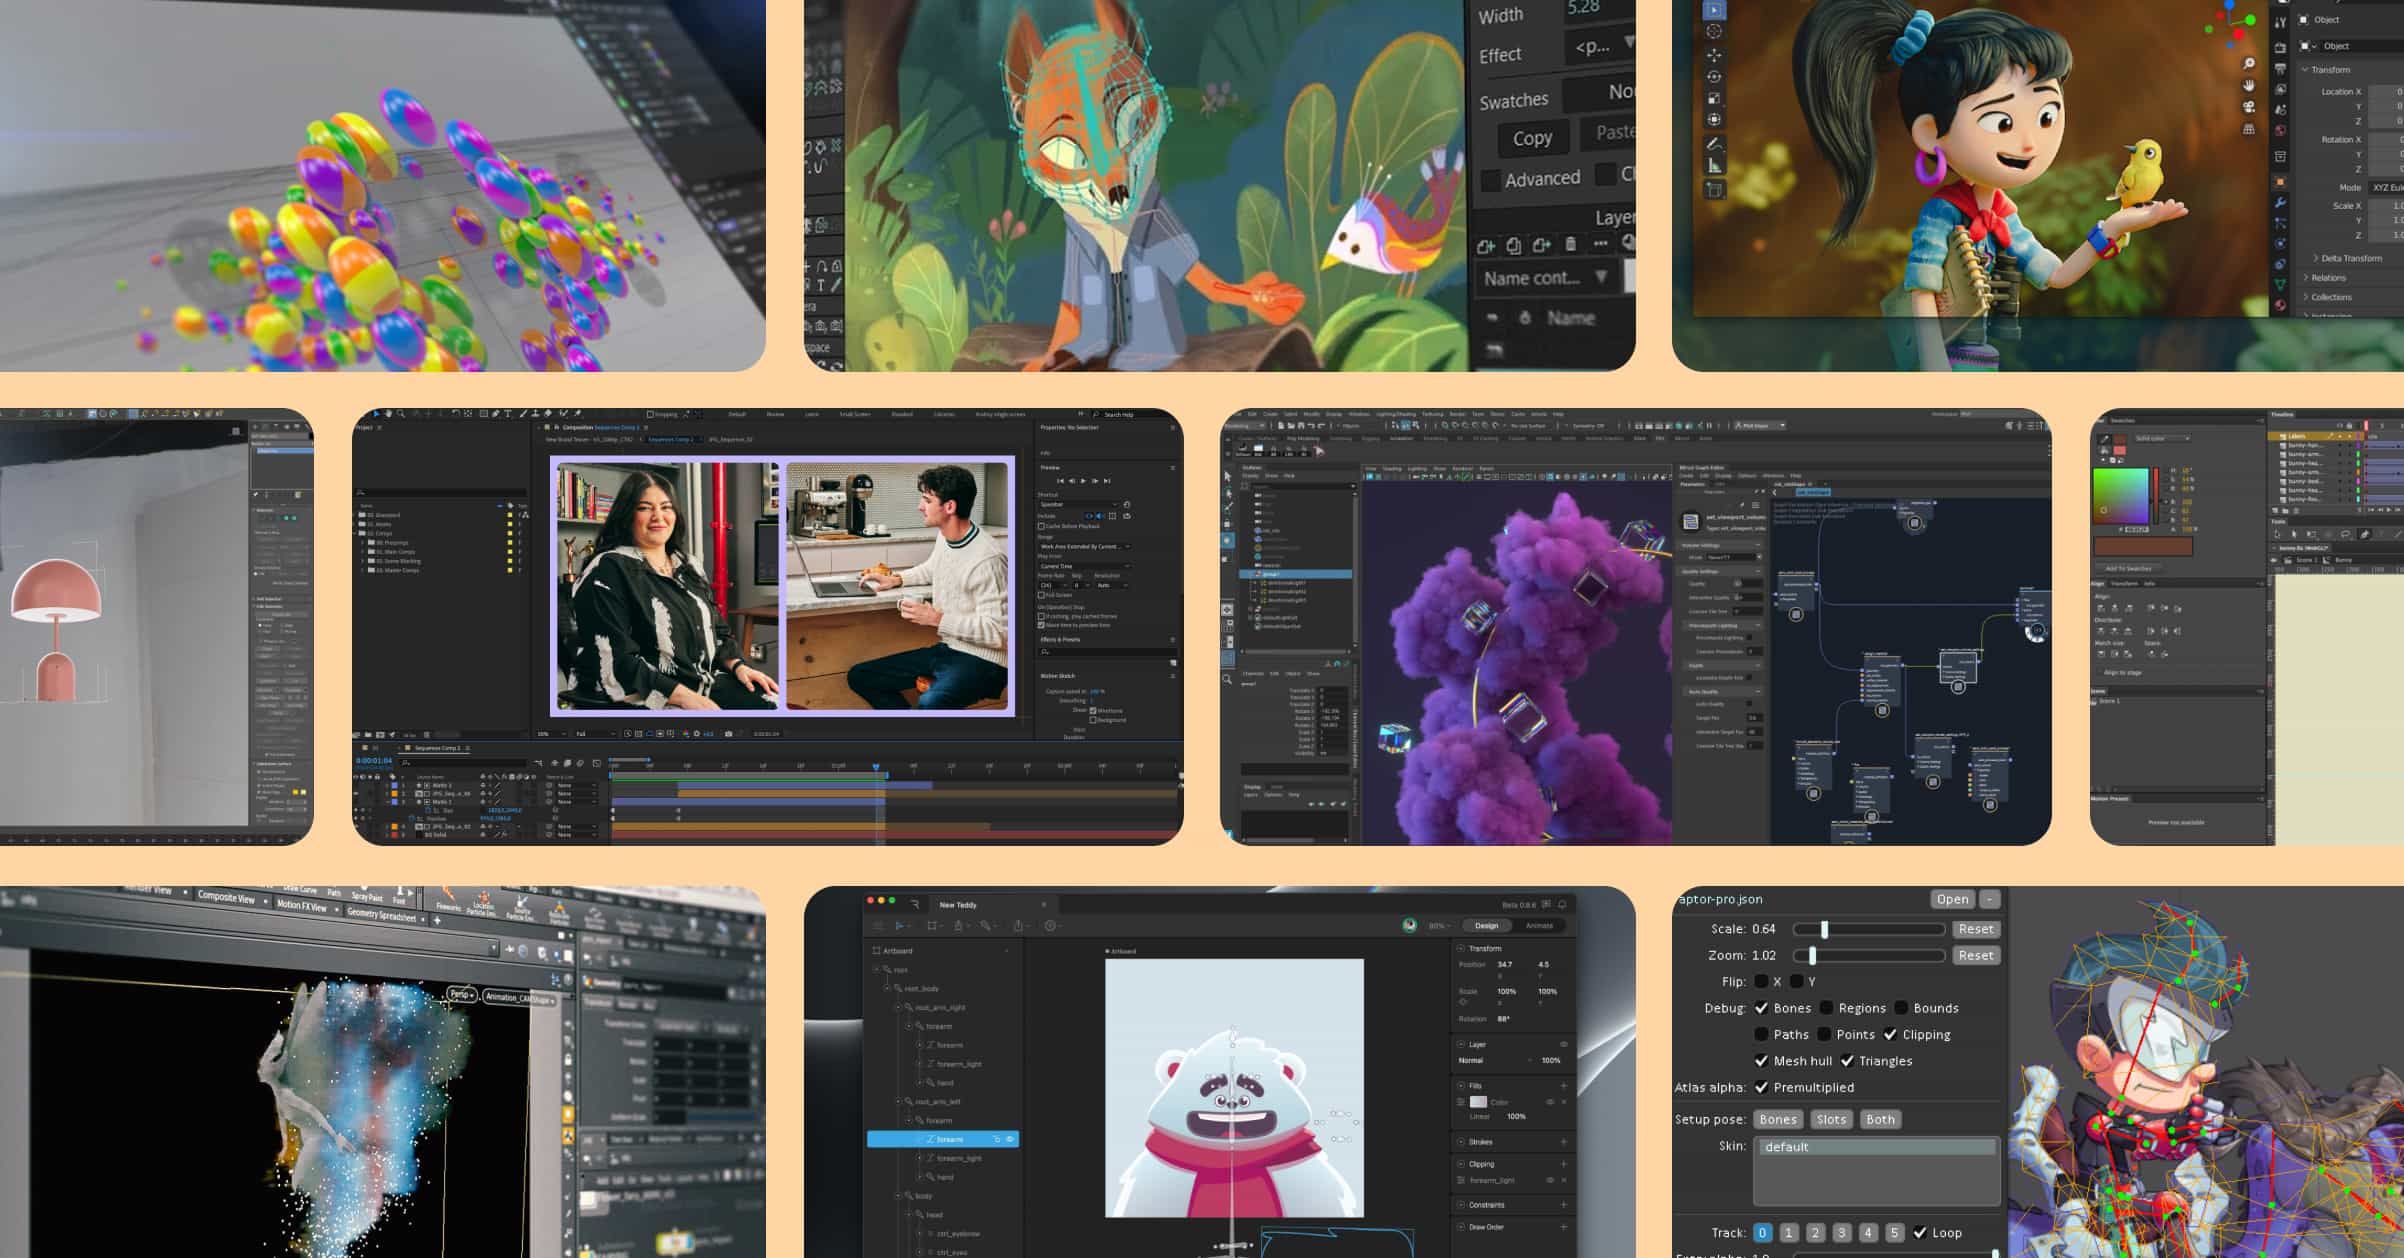Viewport: 2404px width, 1258px height.
Task: Select the Add Cube tool in Blender
Action: (1714, 189)
